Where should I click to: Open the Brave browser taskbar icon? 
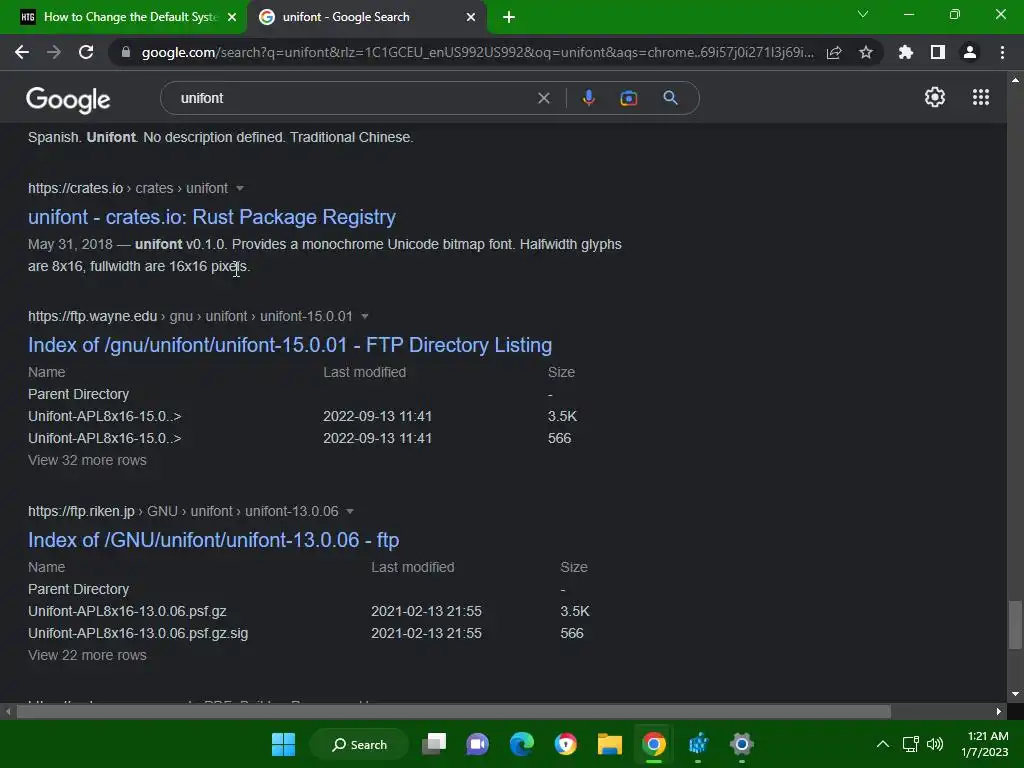[566, 744]
